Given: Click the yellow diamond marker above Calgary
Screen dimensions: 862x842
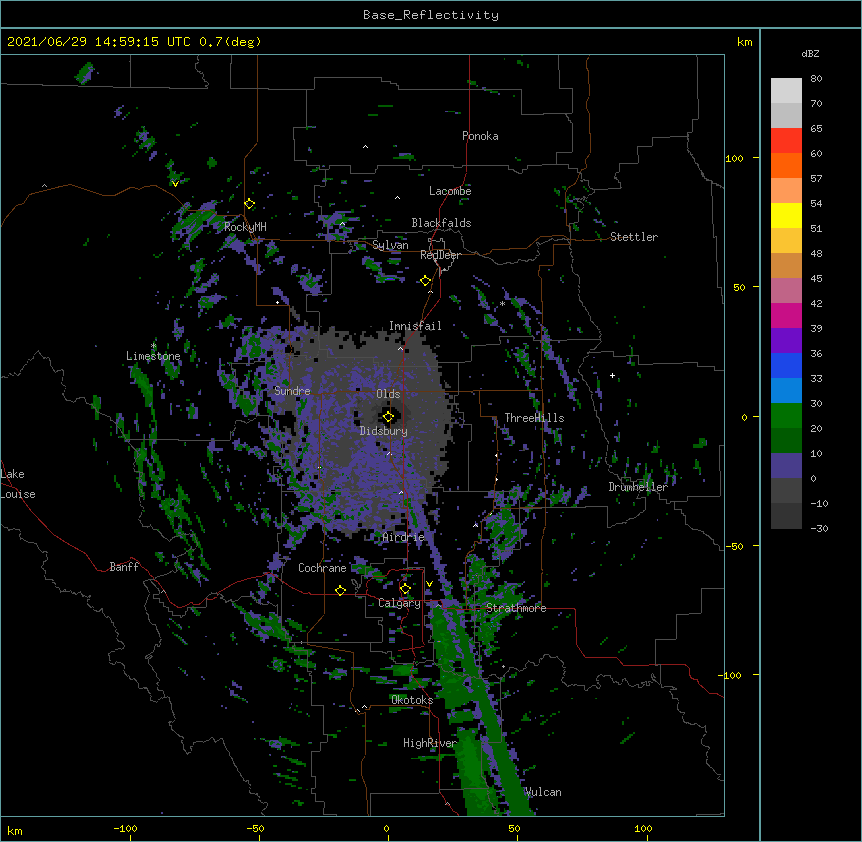Looking at the screenshot, I should 405,589.
